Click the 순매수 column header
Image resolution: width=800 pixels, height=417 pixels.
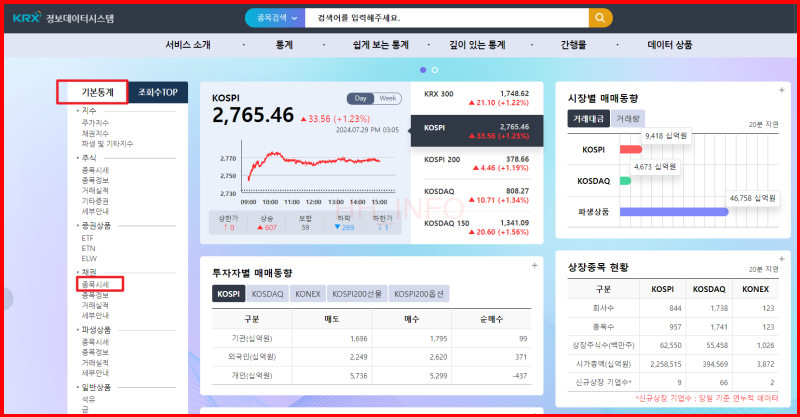click(x=491, y=319)
